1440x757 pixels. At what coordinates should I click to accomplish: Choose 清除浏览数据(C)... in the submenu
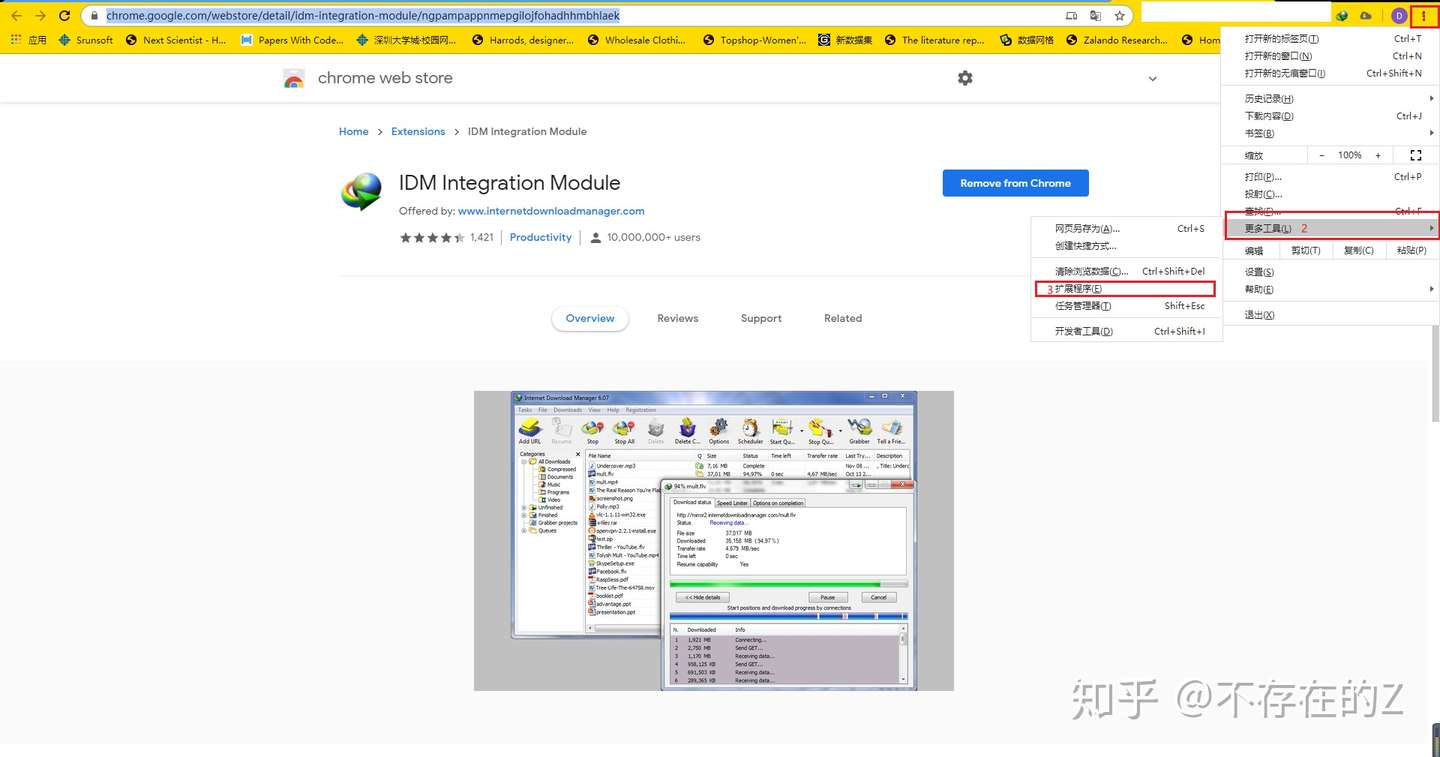tap(1127, 271)
